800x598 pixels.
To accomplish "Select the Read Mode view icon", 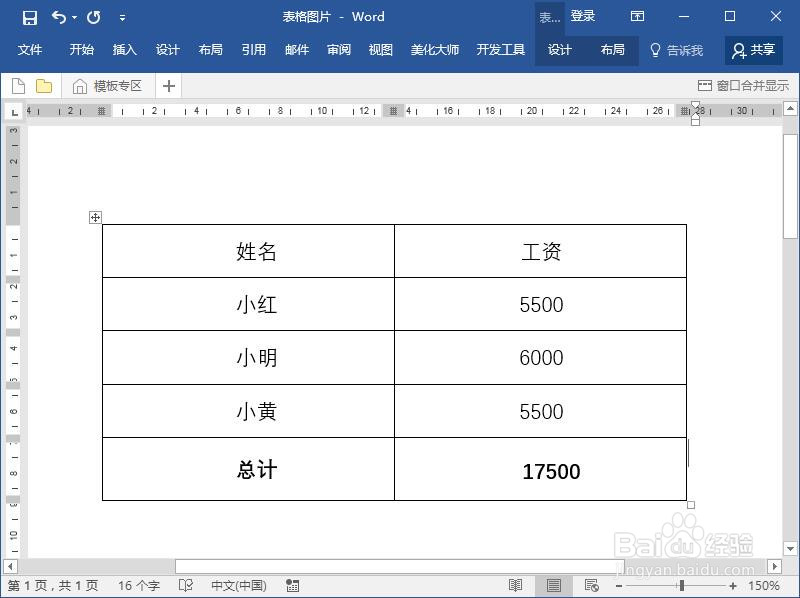I will click(516, 585).
